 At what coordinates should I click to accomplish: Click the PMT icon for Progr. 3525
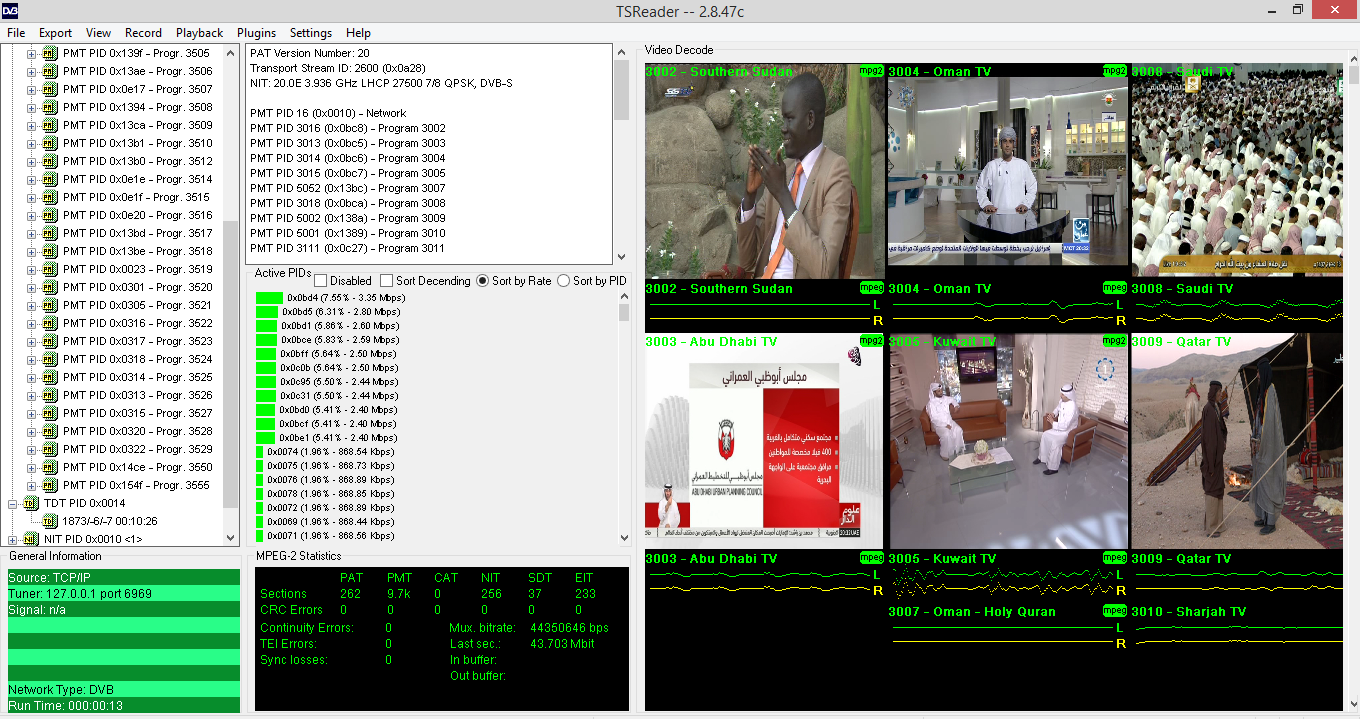coord(50,378)
